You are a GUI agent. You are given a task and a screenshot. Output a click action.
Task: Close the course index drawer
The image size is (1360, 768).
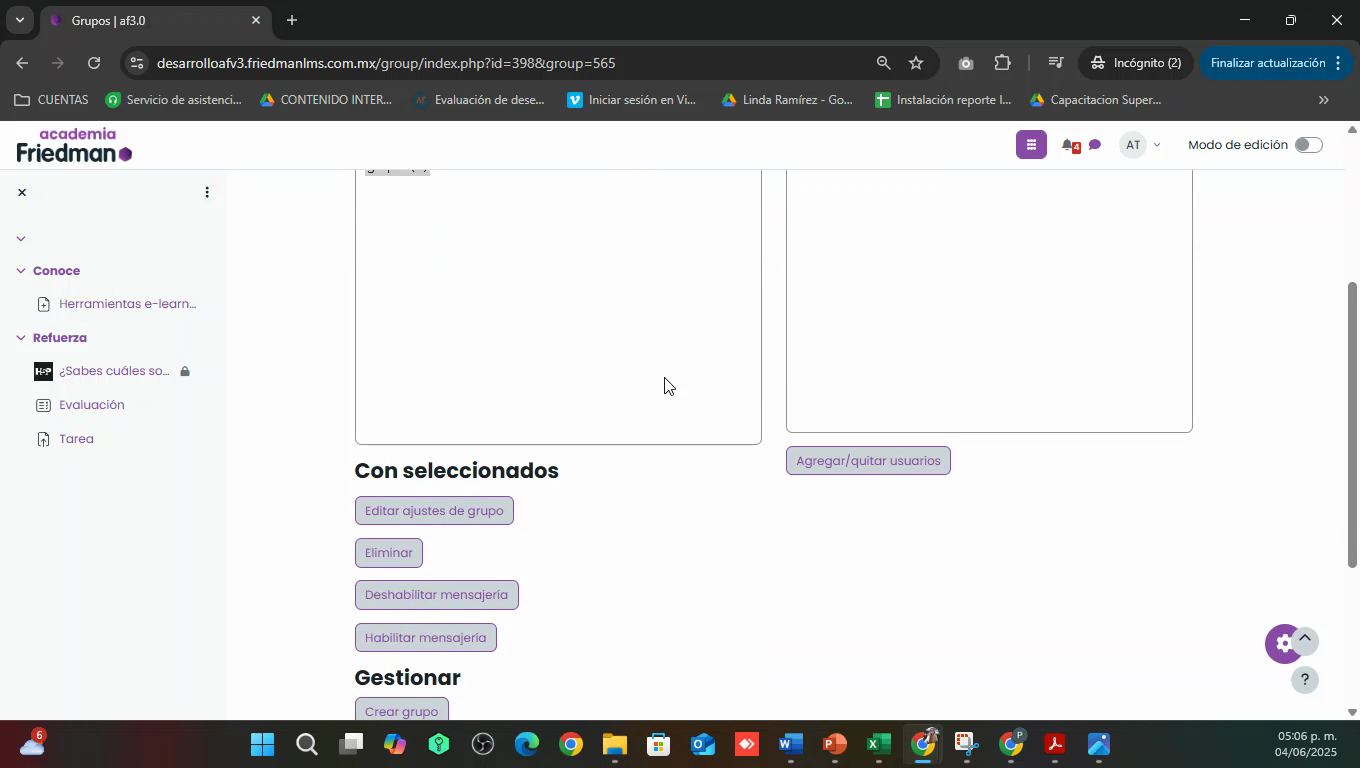point(22,192)
